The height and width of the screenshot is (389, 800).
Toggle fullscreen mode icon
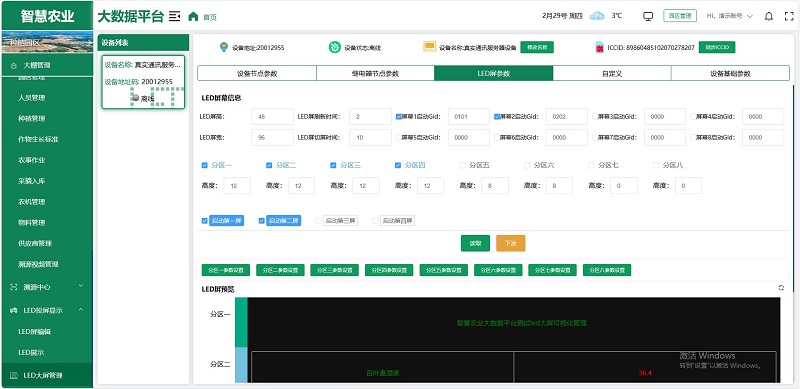789,16
